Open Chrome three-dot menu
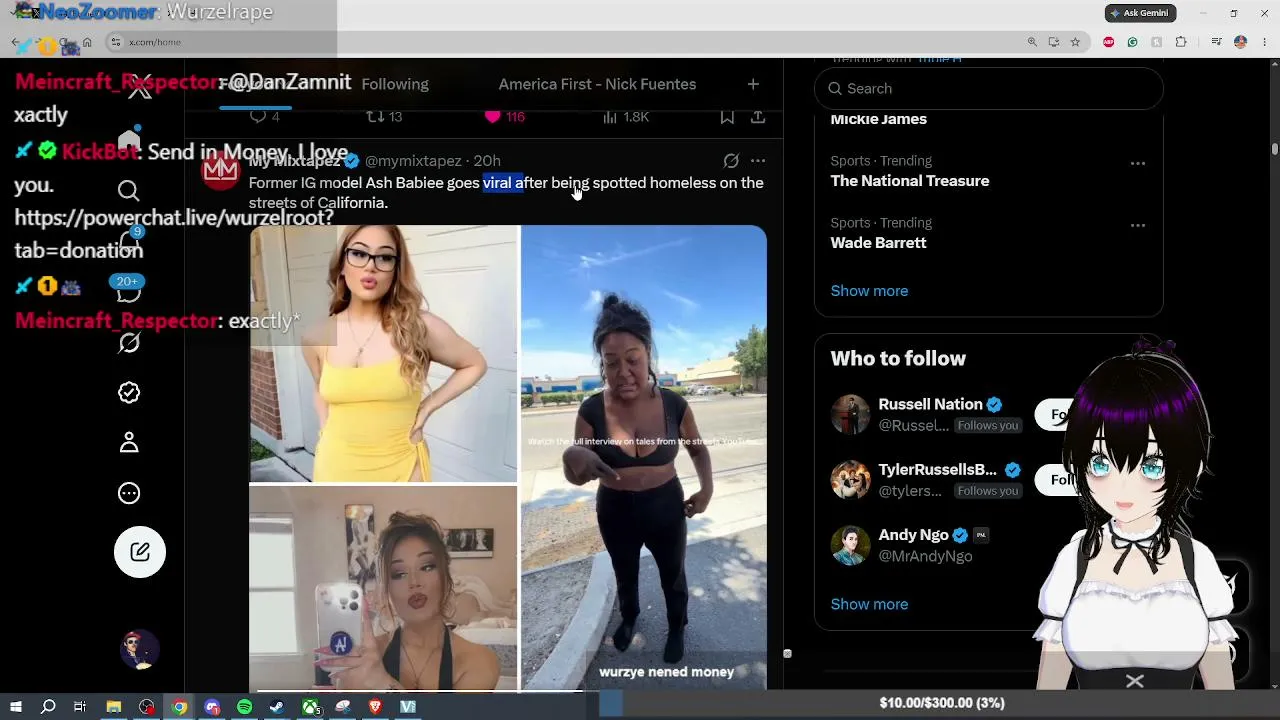 tap(1263, 42)
